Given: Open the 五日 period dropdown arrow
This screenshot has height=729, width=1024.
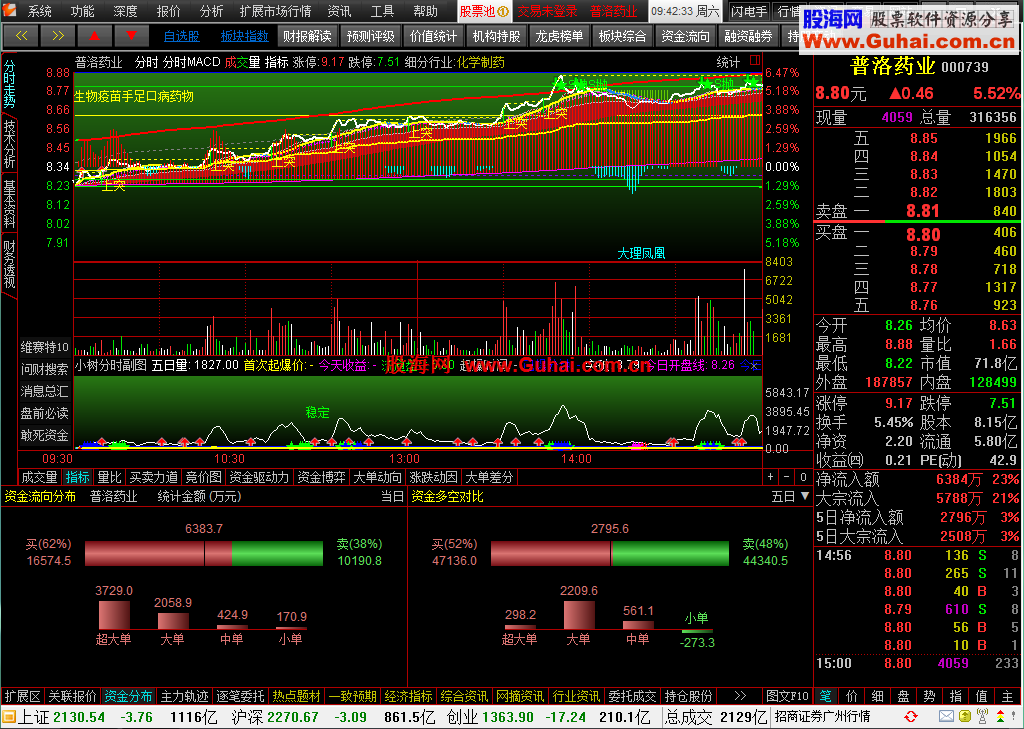Looking at the screenshot, I should click(805, 496).
